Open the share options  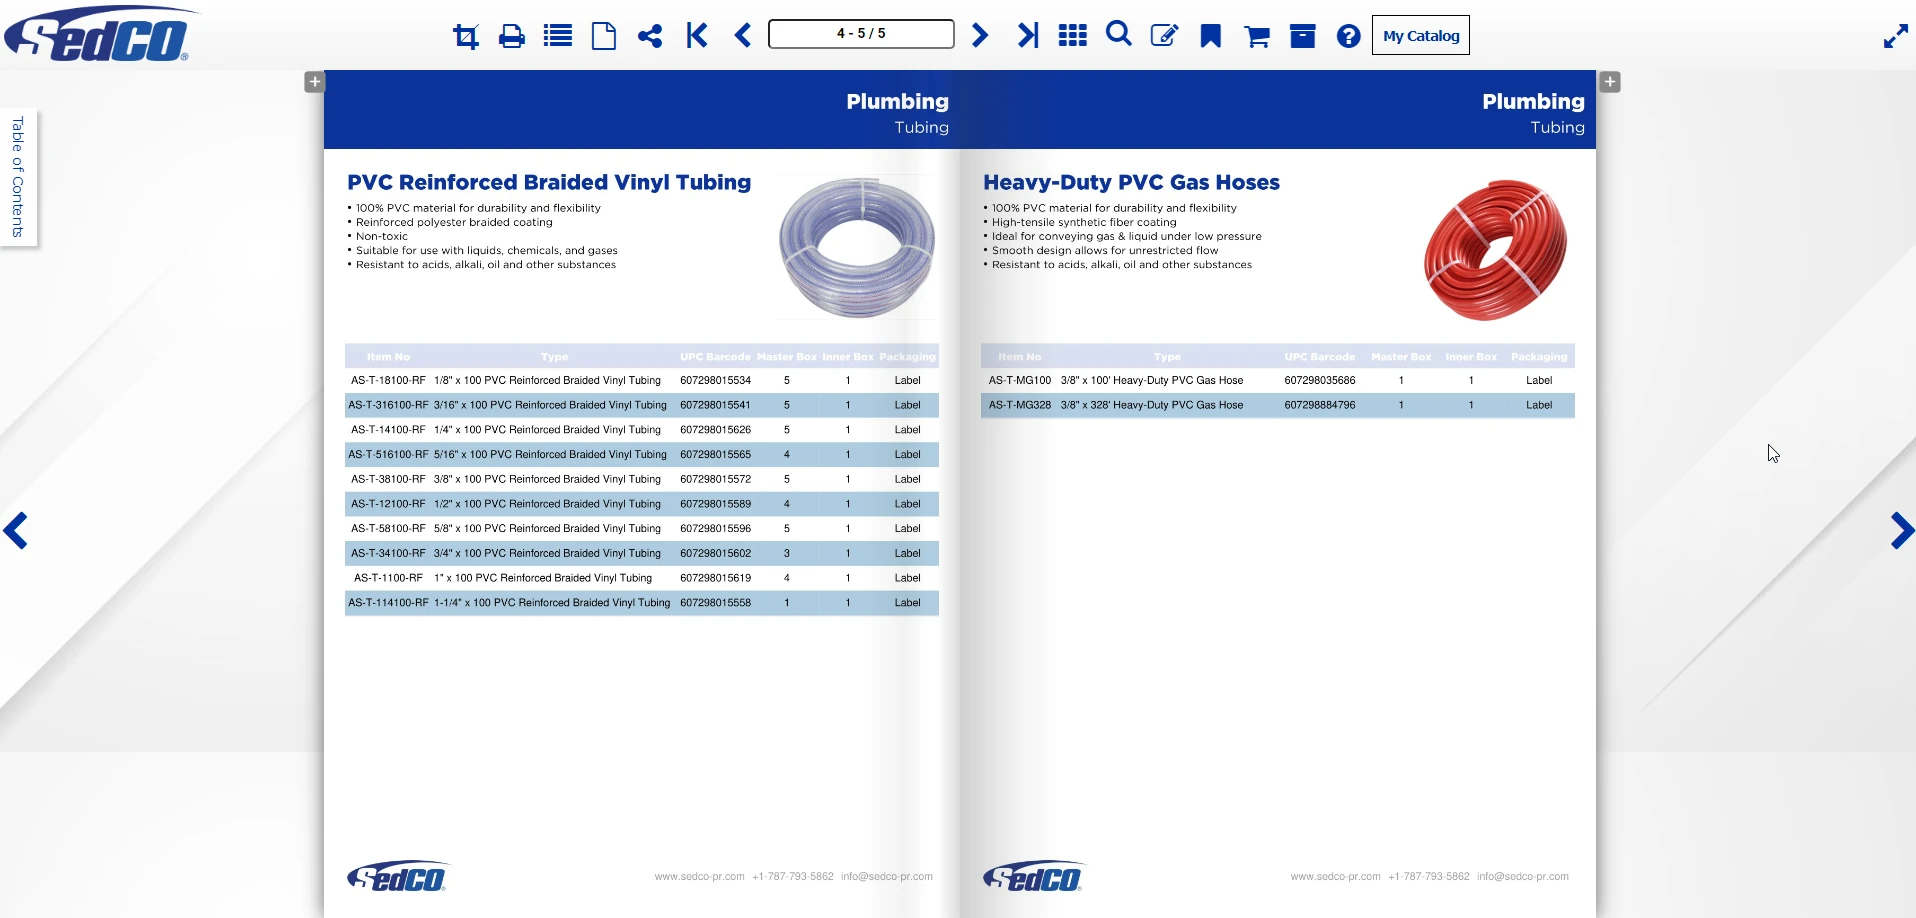pyautogui.click(x=650, y=34)
